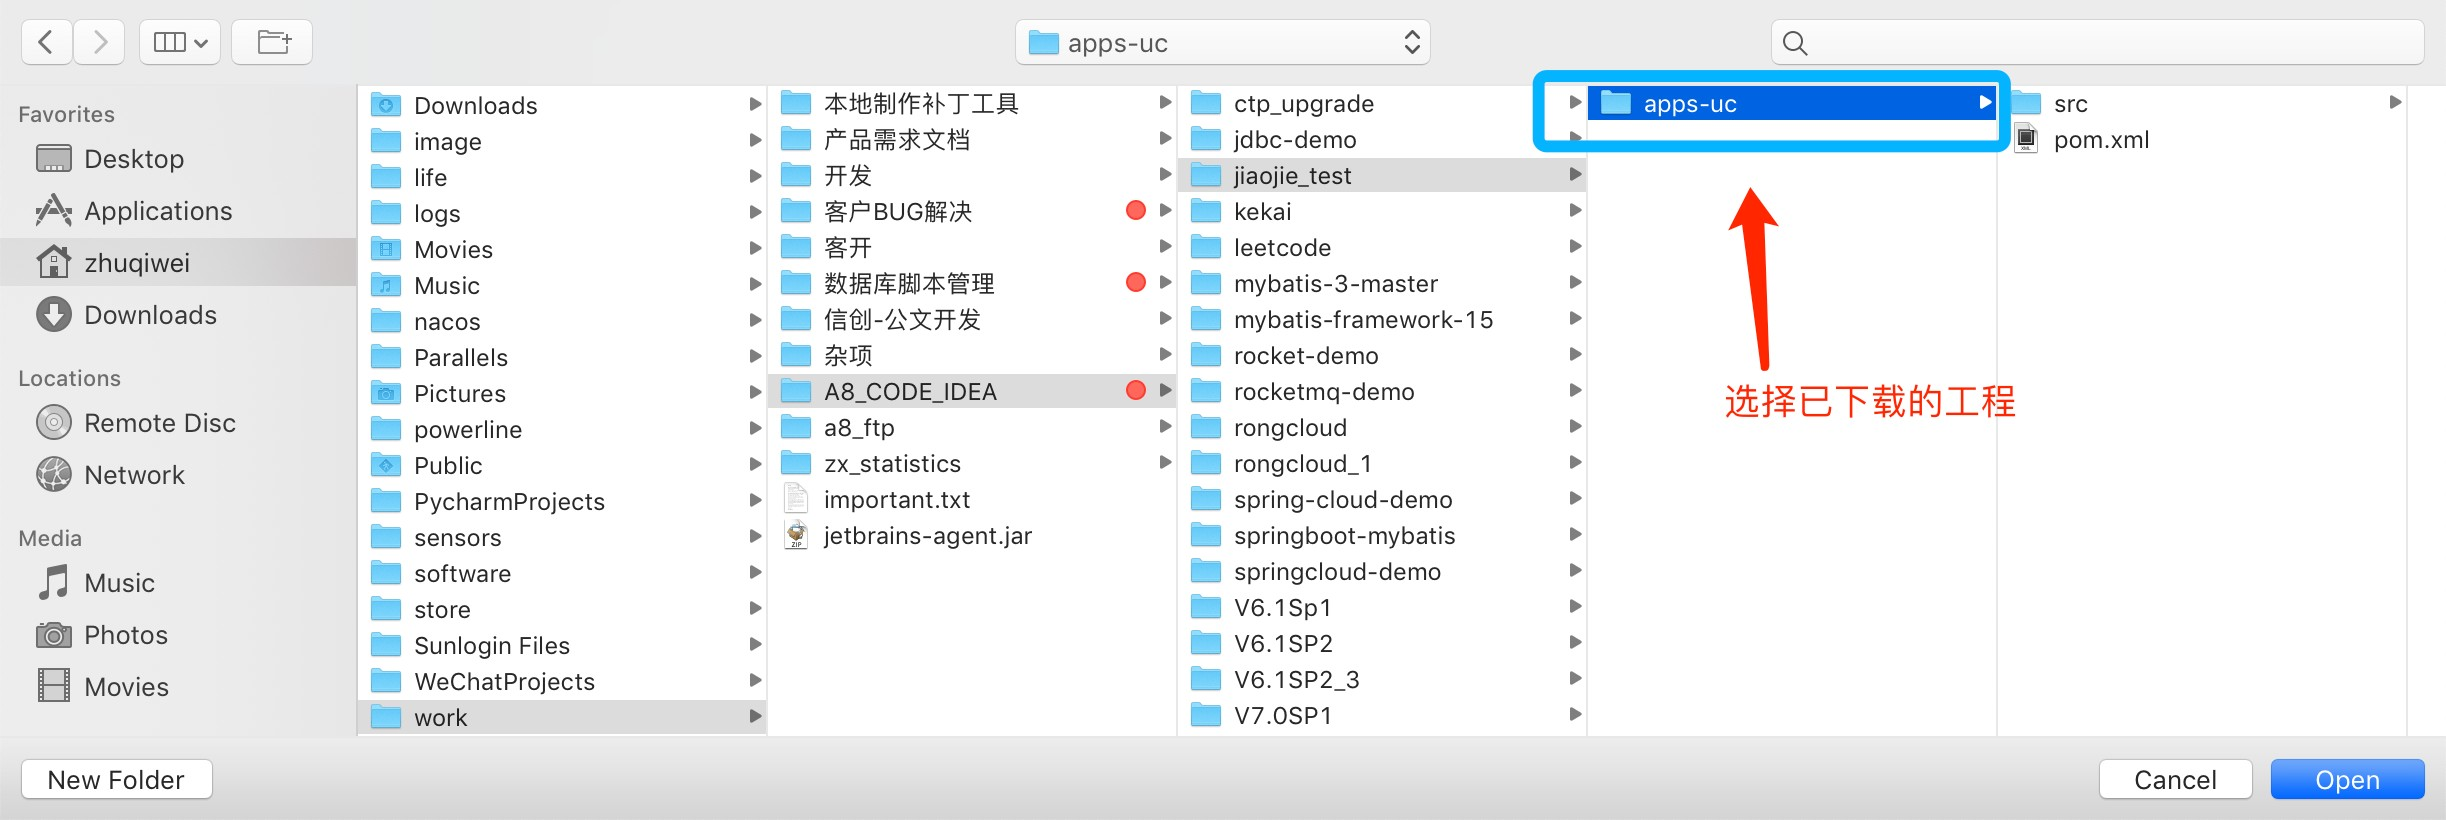The image size is (2446, 820).
Task: Select the jetbrains-agent.jar file
Action: tap(927, 536)
